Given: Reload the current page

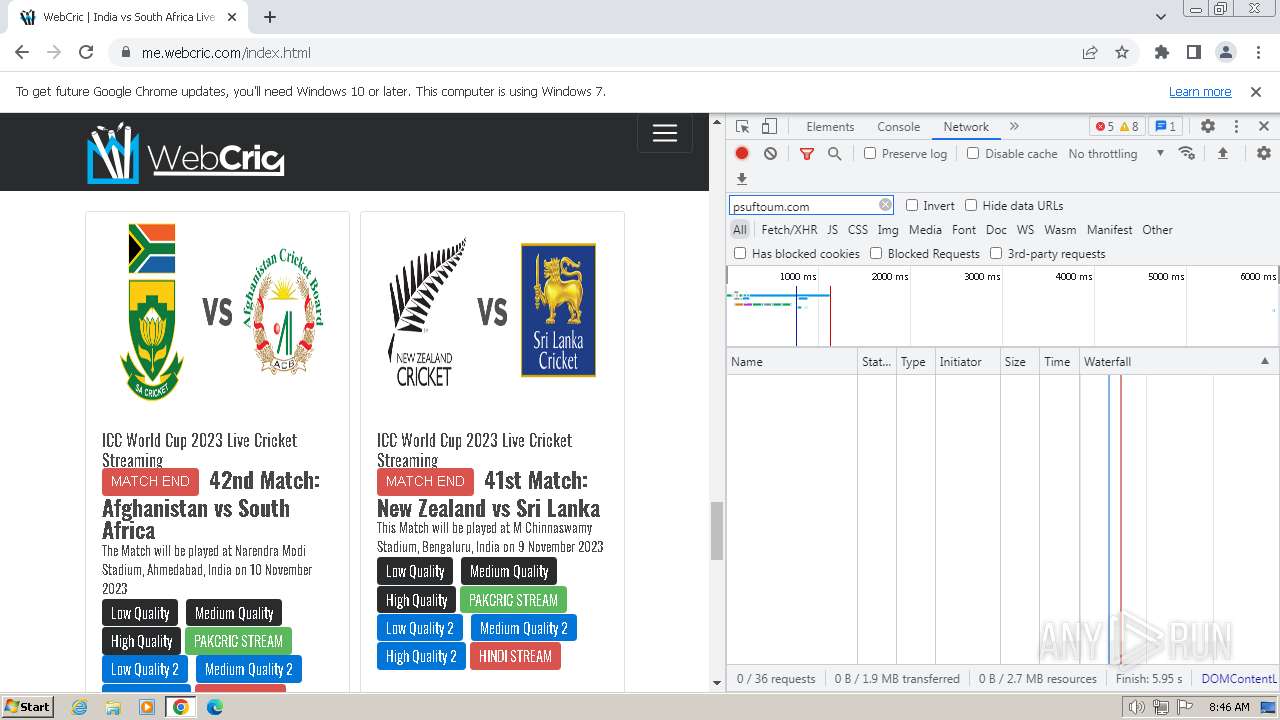Looking at the screenshot, I should (x=86, y=53).
